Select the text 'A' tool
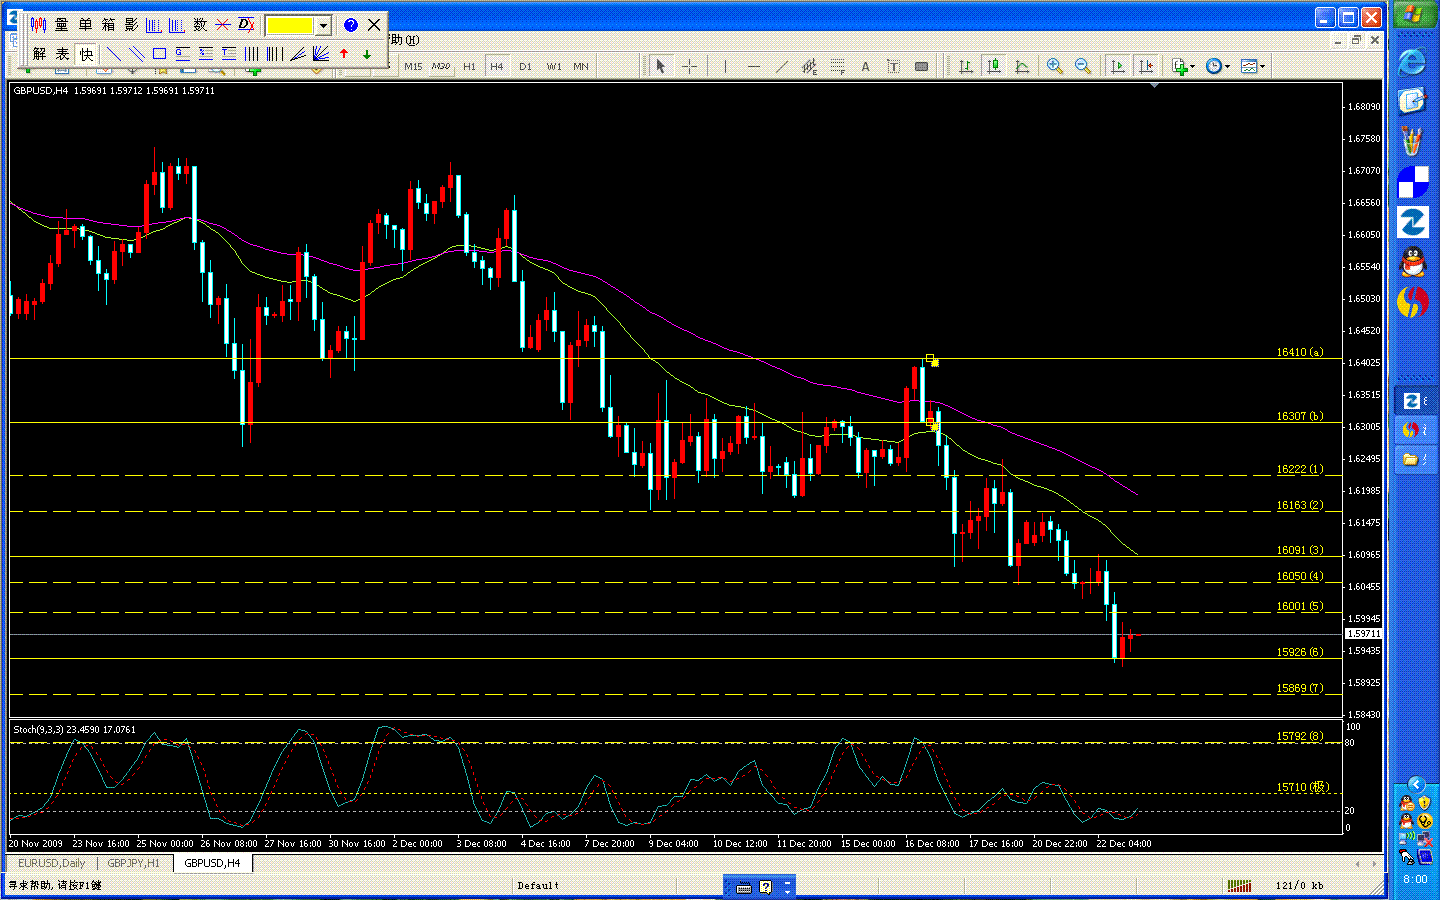 (x=865, y=66)
